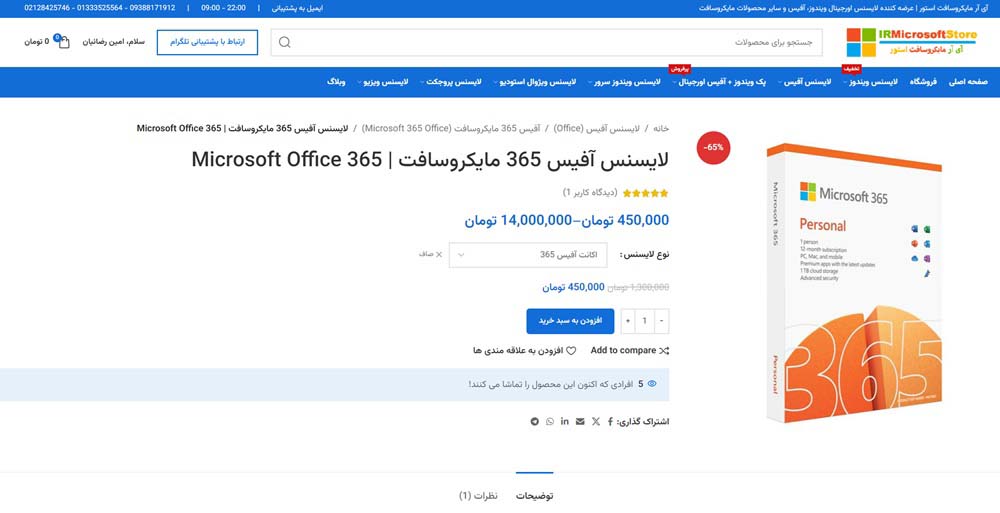This screenshot has height=513, width=1000.
Task: Add product to wishlist with heart icon
Action: (571, 351)
